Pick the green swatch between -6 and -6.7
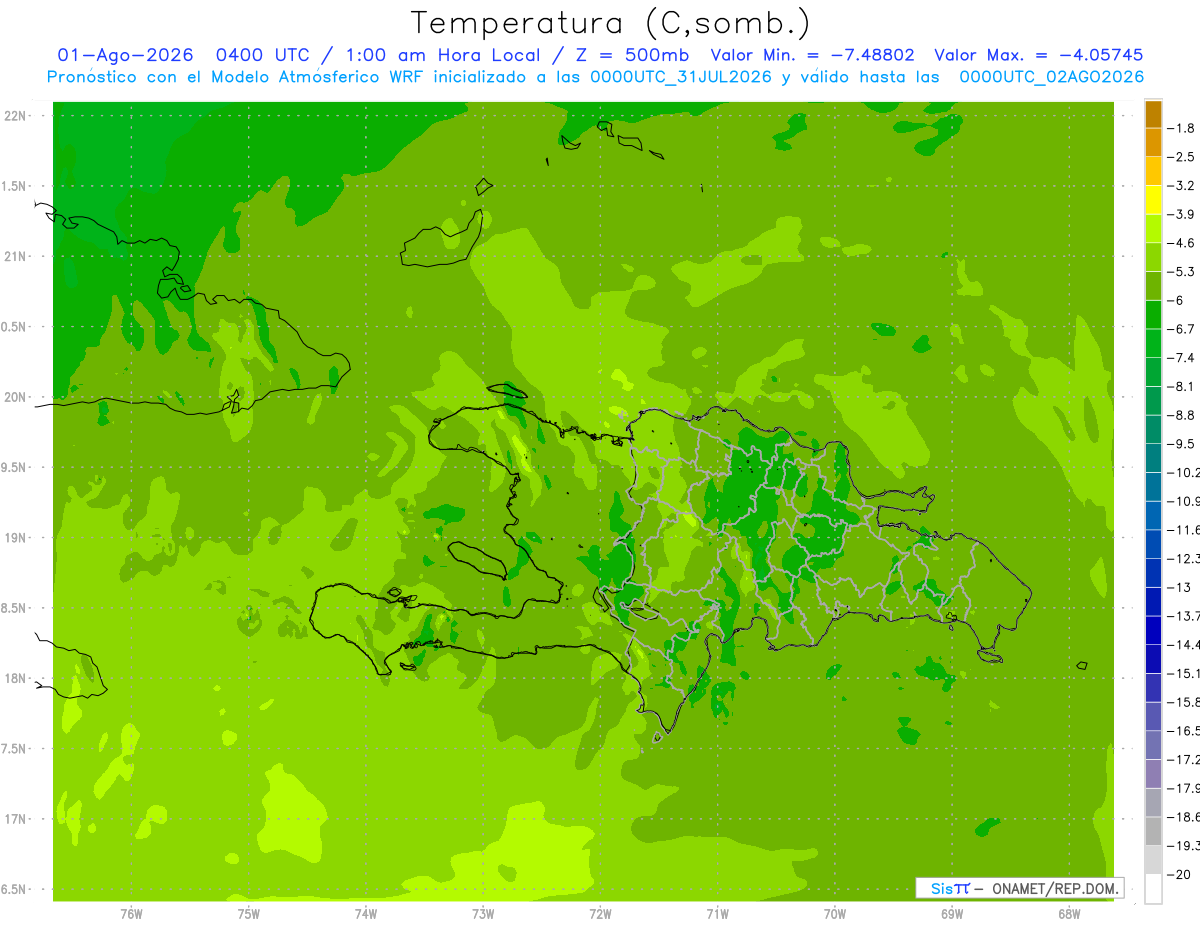The width and height of the screenshot is (1200, 927). [1153, 315]
